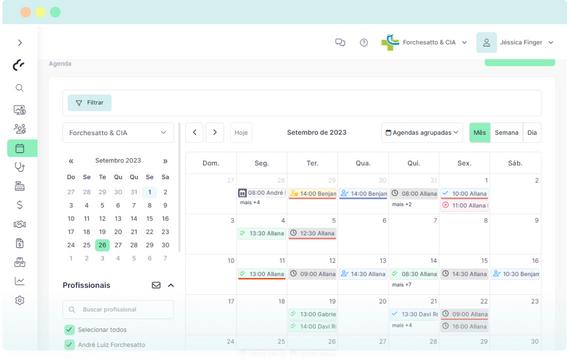Click the Filtrar button

click(90, 103)
